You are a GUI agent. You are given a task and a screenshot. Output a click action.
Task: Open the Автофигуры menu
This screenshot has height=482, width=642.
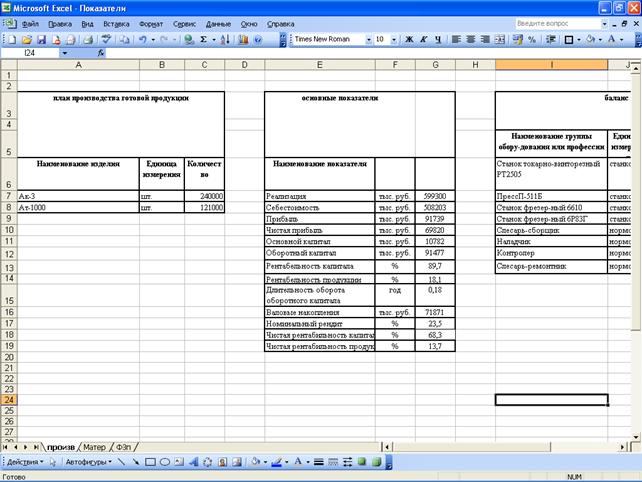pos(88,462)
